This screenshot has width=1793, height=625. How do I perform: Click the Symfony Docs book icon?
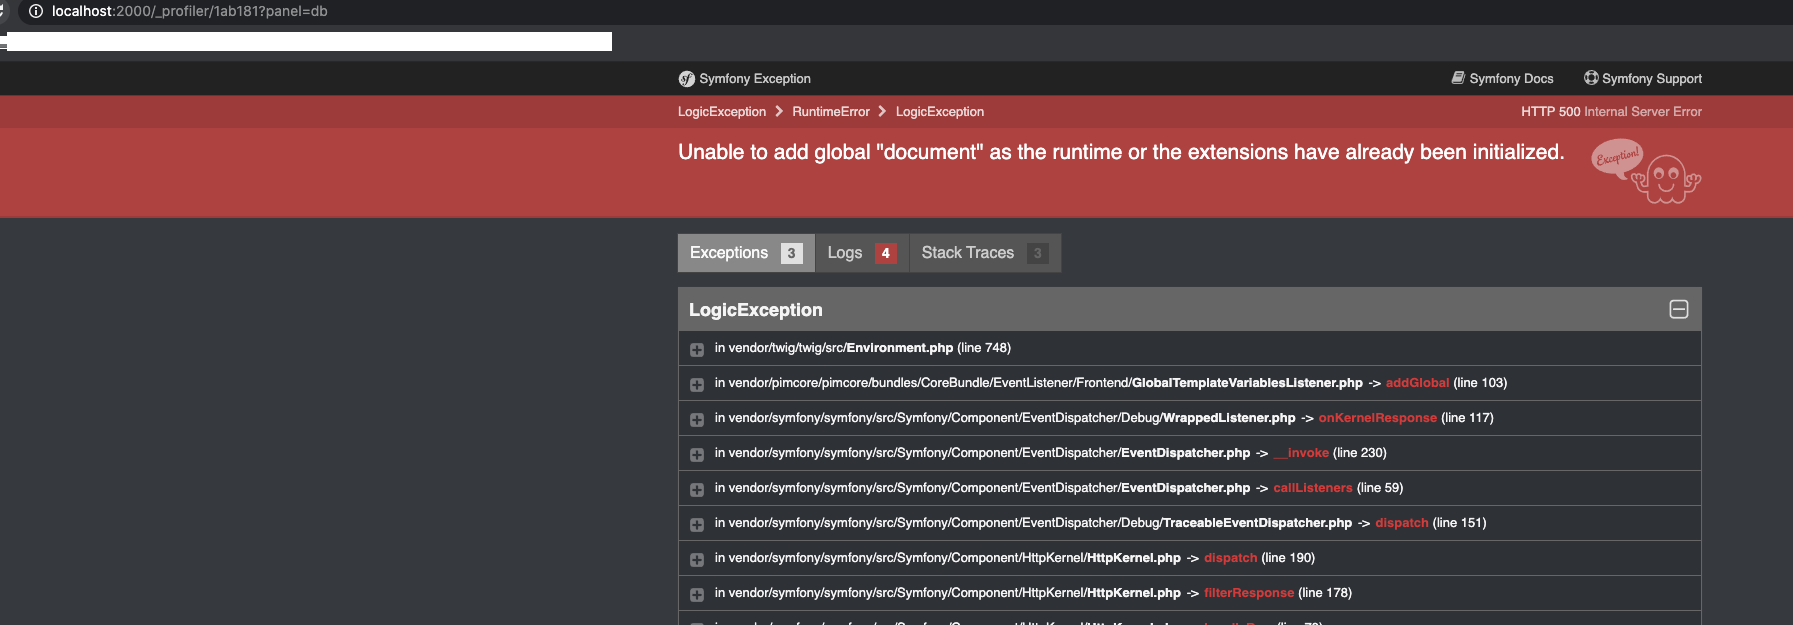pyautogui.click(x=1458, y=78)
